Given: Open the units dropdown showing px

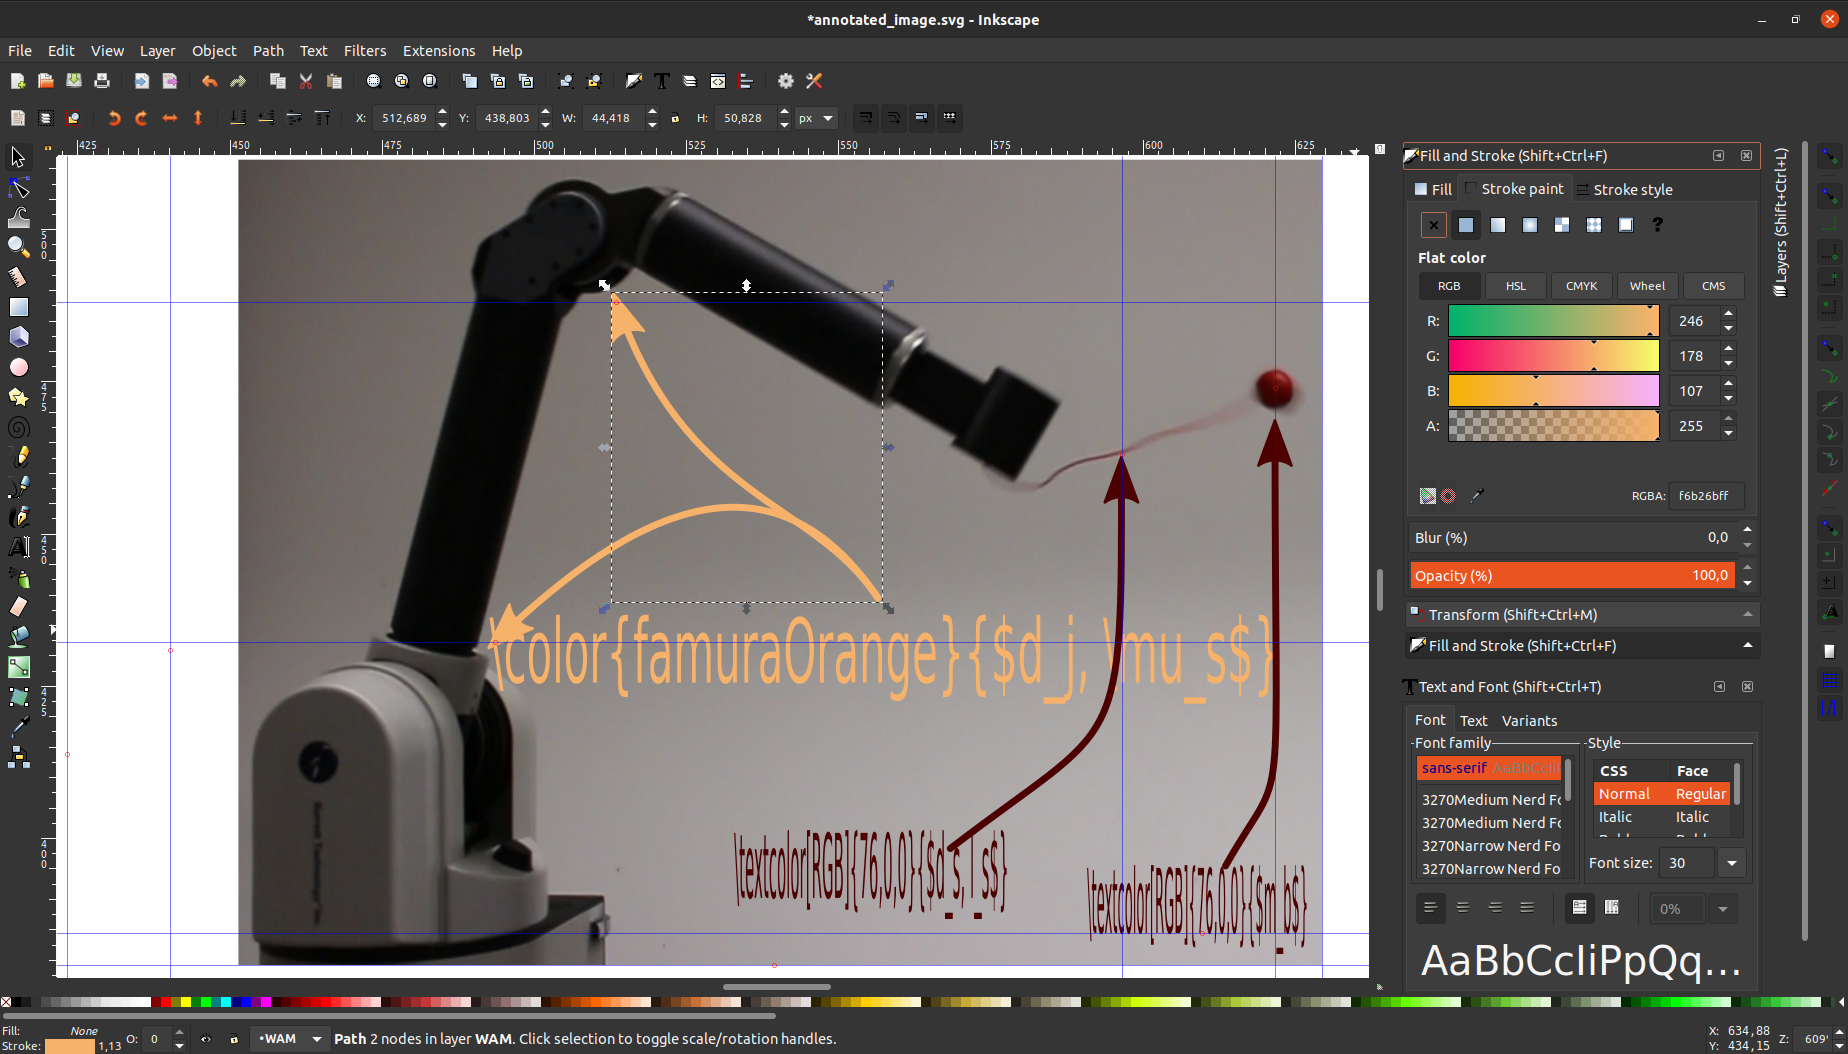Looking at the screenshot, I should (x=816, y=118).
